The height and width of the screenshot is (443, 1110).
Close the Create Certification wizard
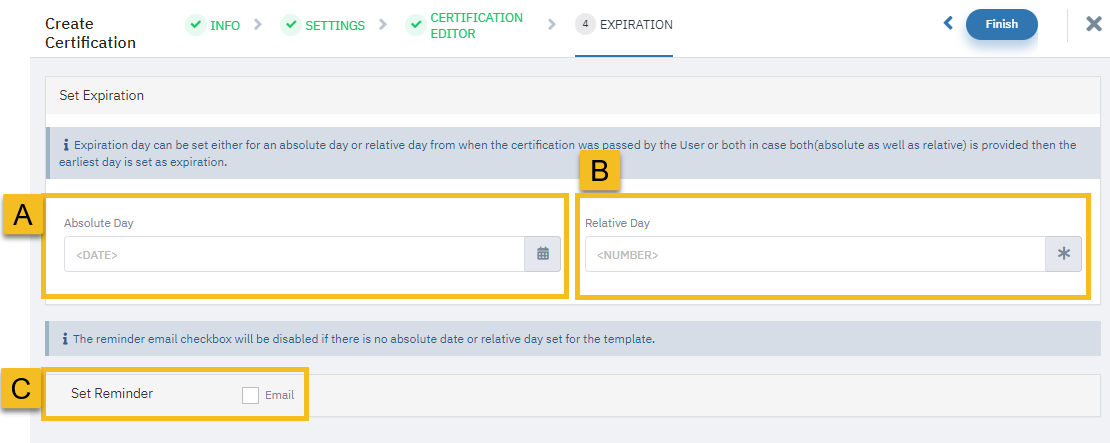[1094, 24]
